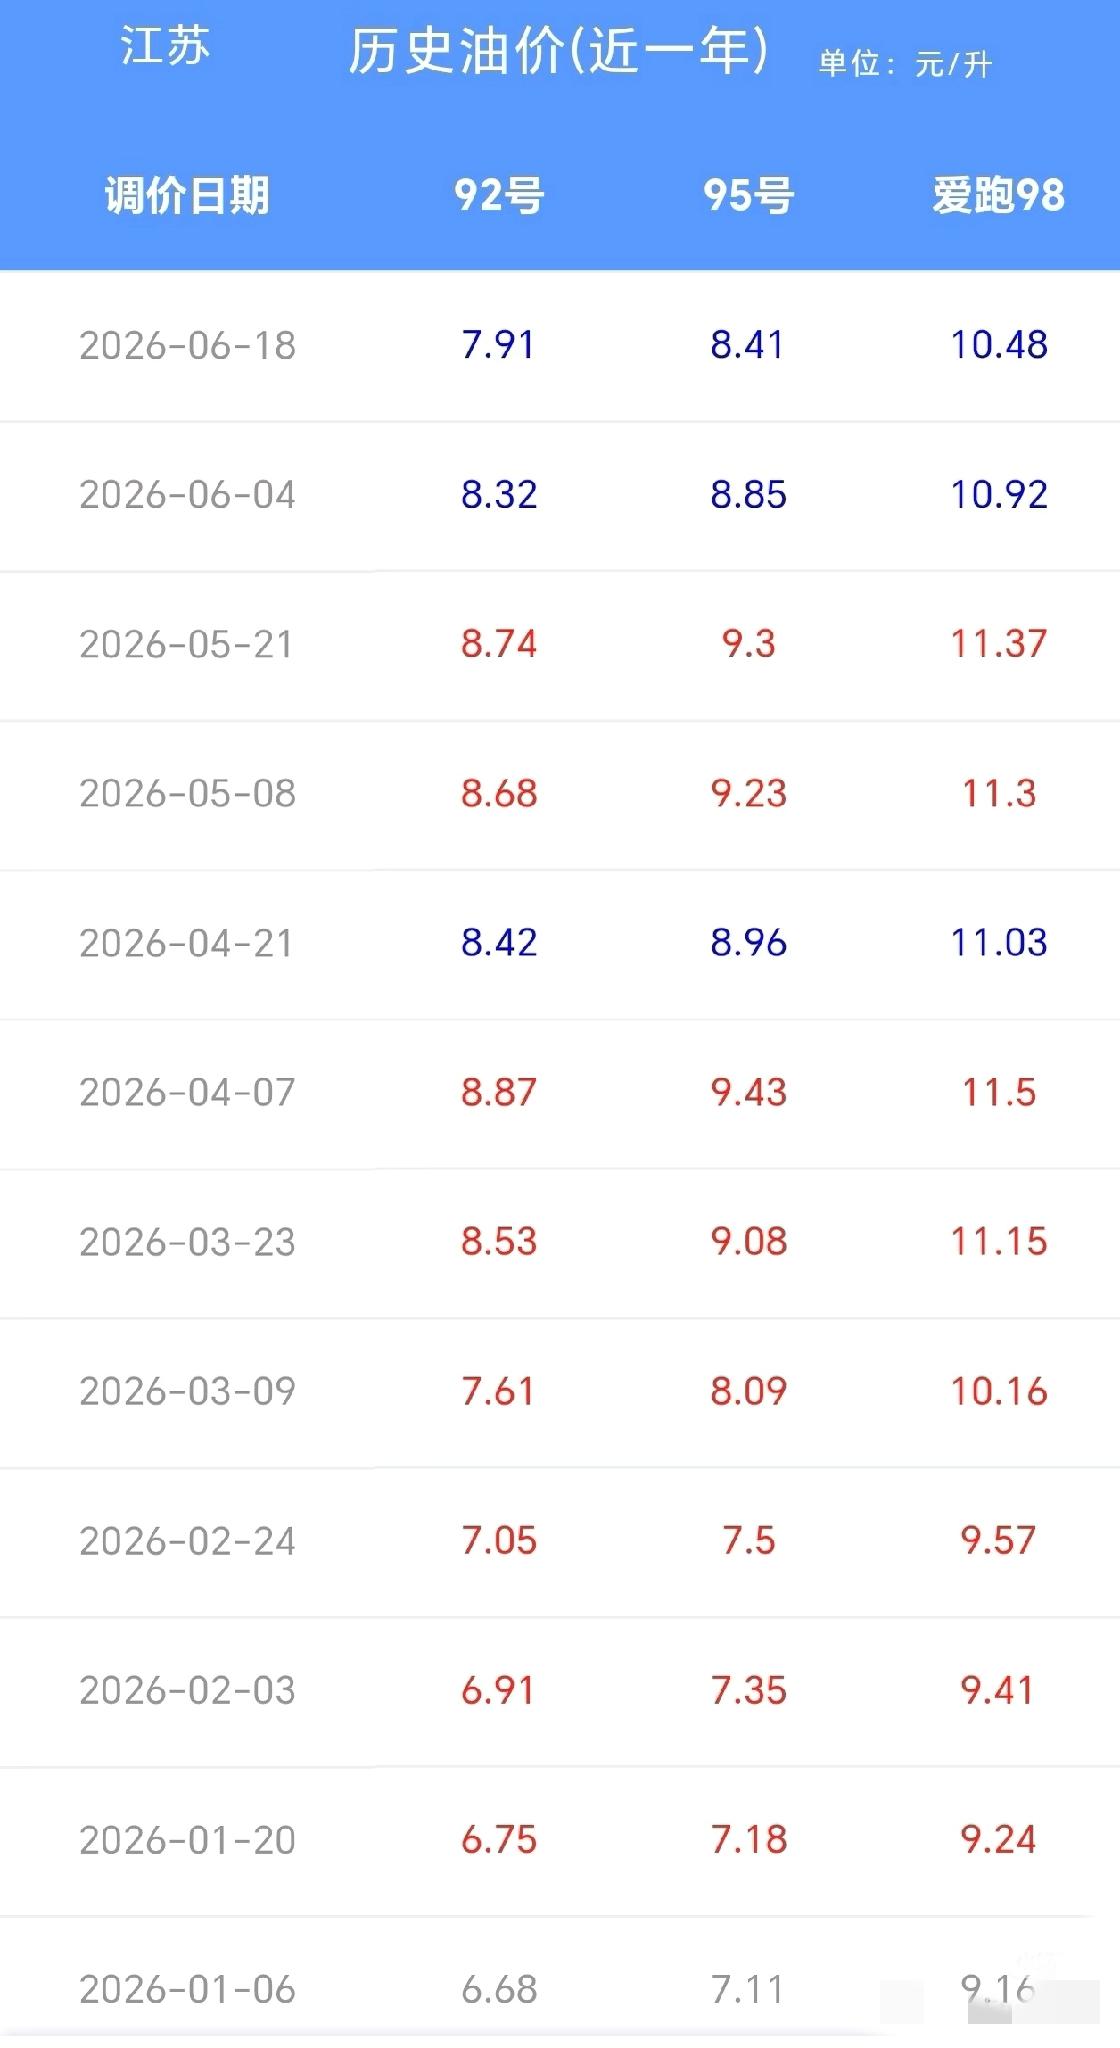
Task: Select the 爱跑98 column header
Action: [998, 195]
